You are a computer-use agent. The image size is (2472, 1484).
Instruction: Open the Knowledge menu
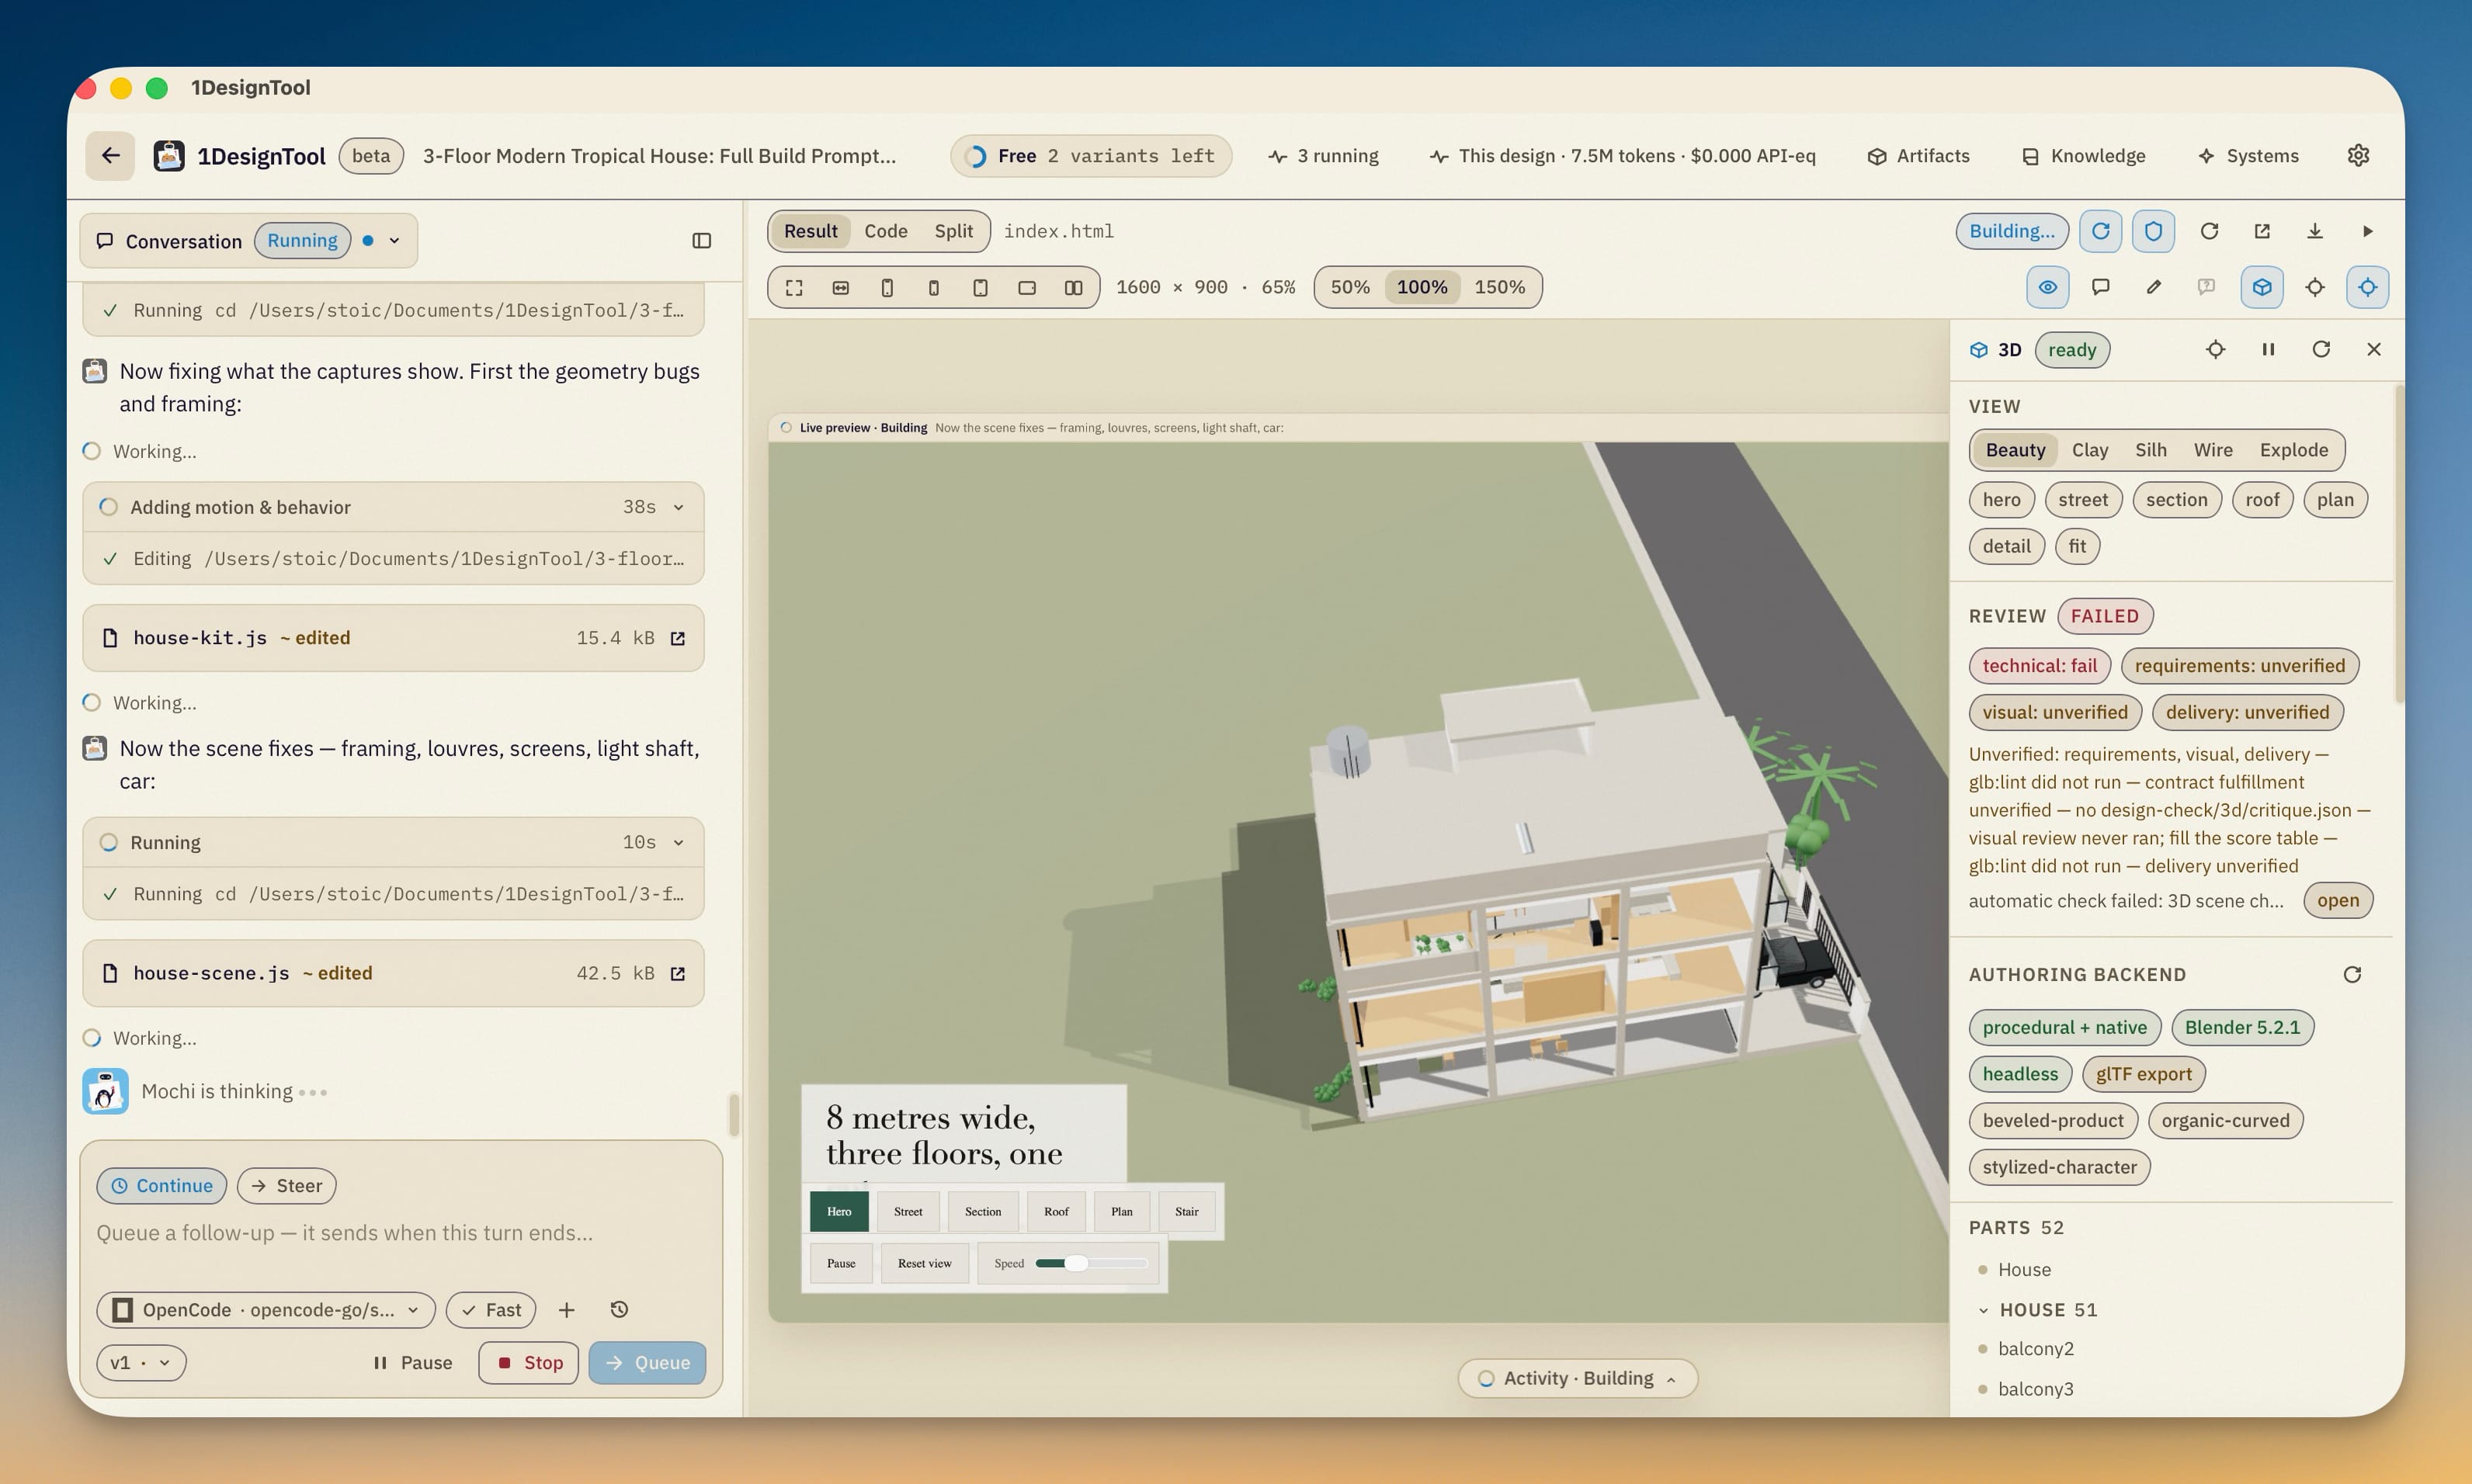point(2083,156)
